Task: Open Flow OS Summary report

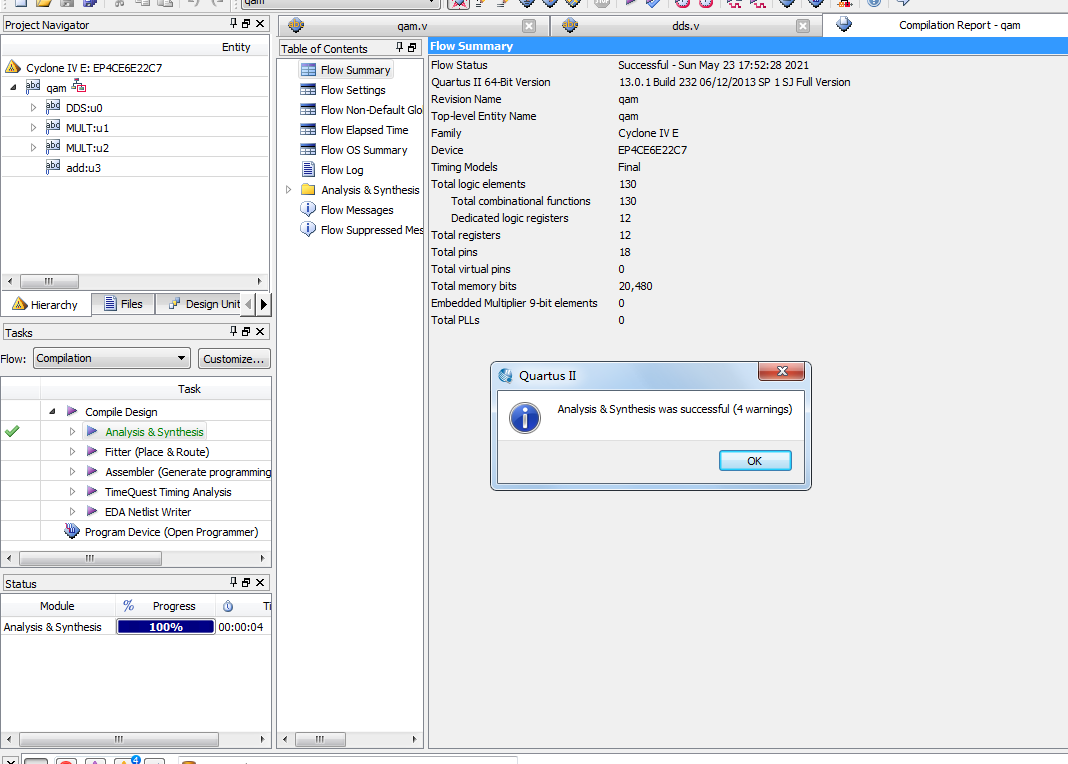Action: point(364,150)
